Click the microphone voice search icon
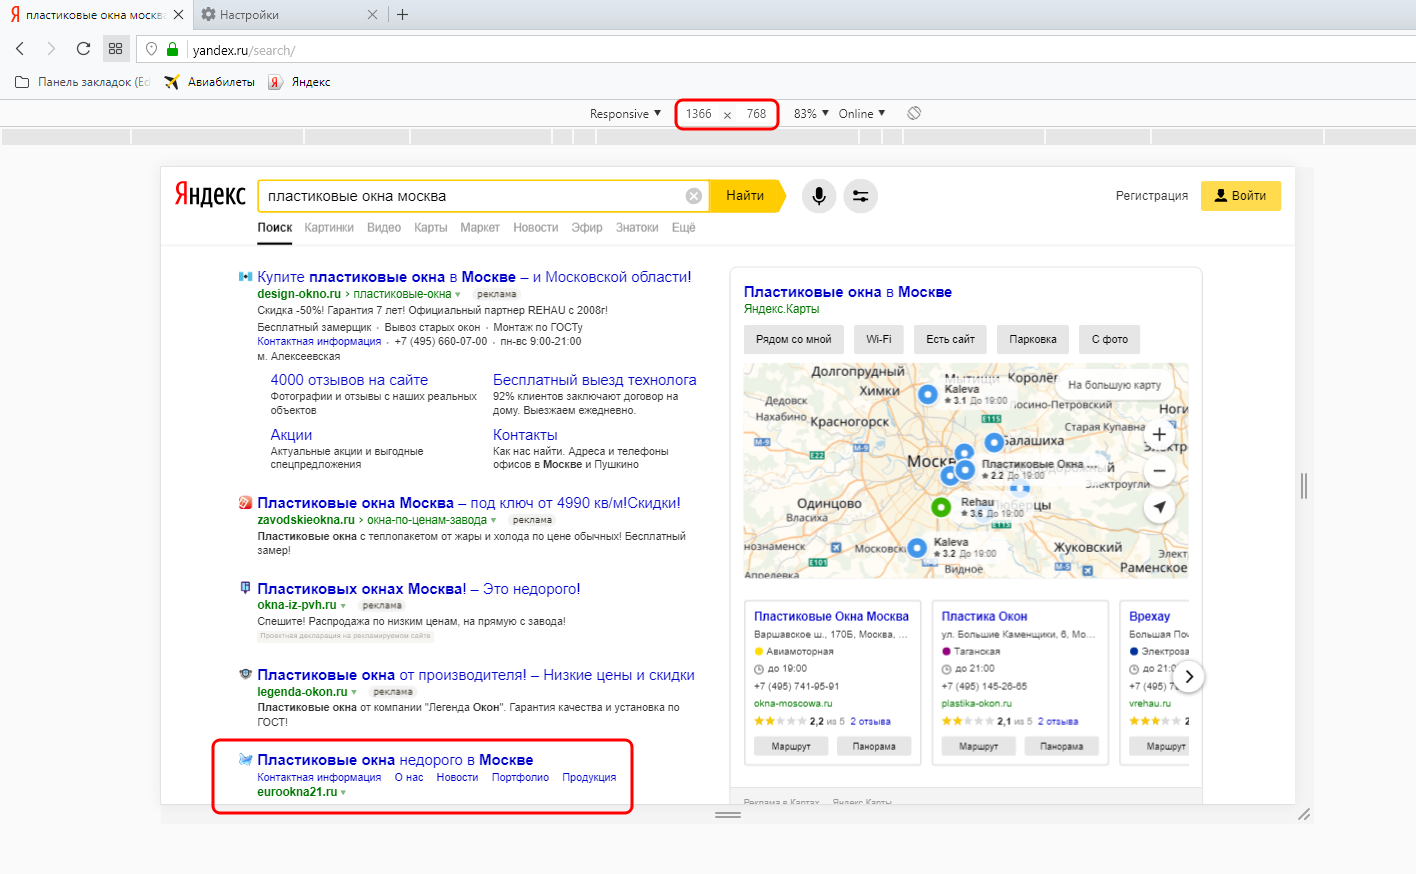 tap(818, 196)
